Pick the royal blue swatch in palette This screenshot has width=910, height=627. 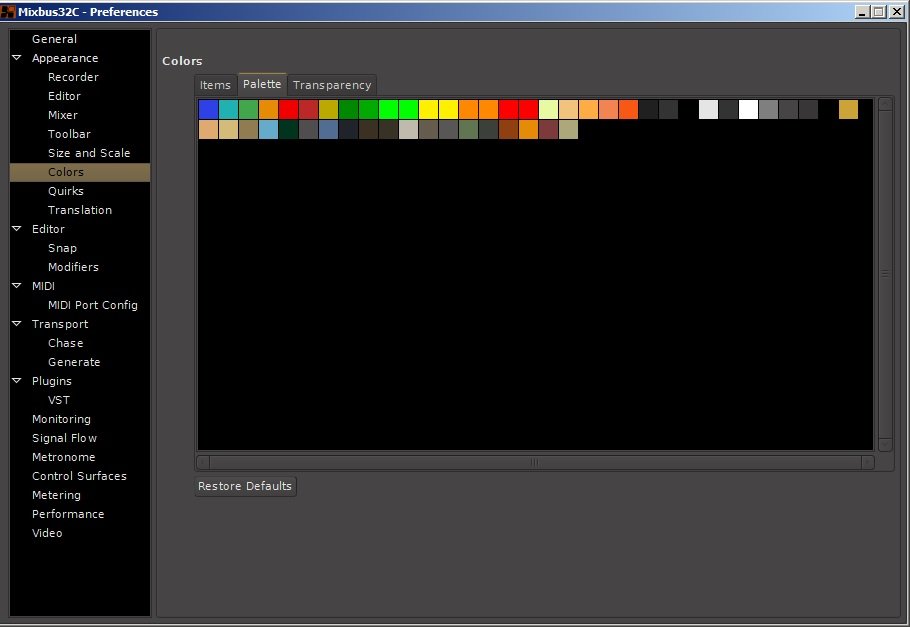[208, 109]
